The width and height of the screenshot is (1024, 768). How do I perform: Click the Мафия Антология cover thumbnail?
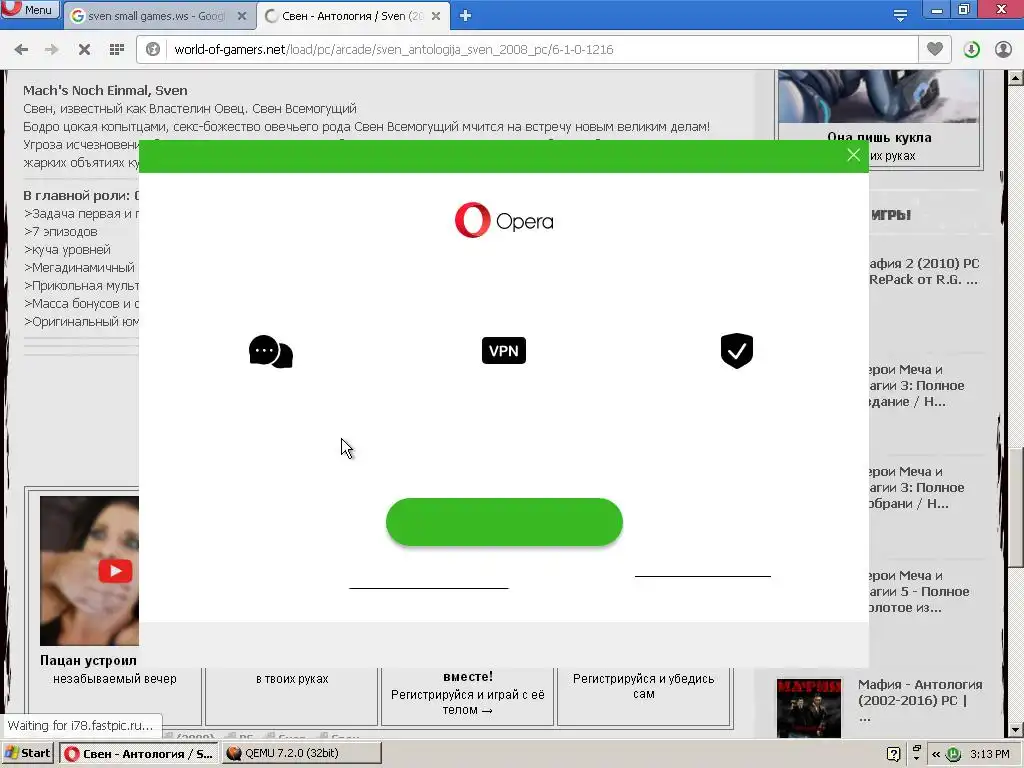click(808, 709)
